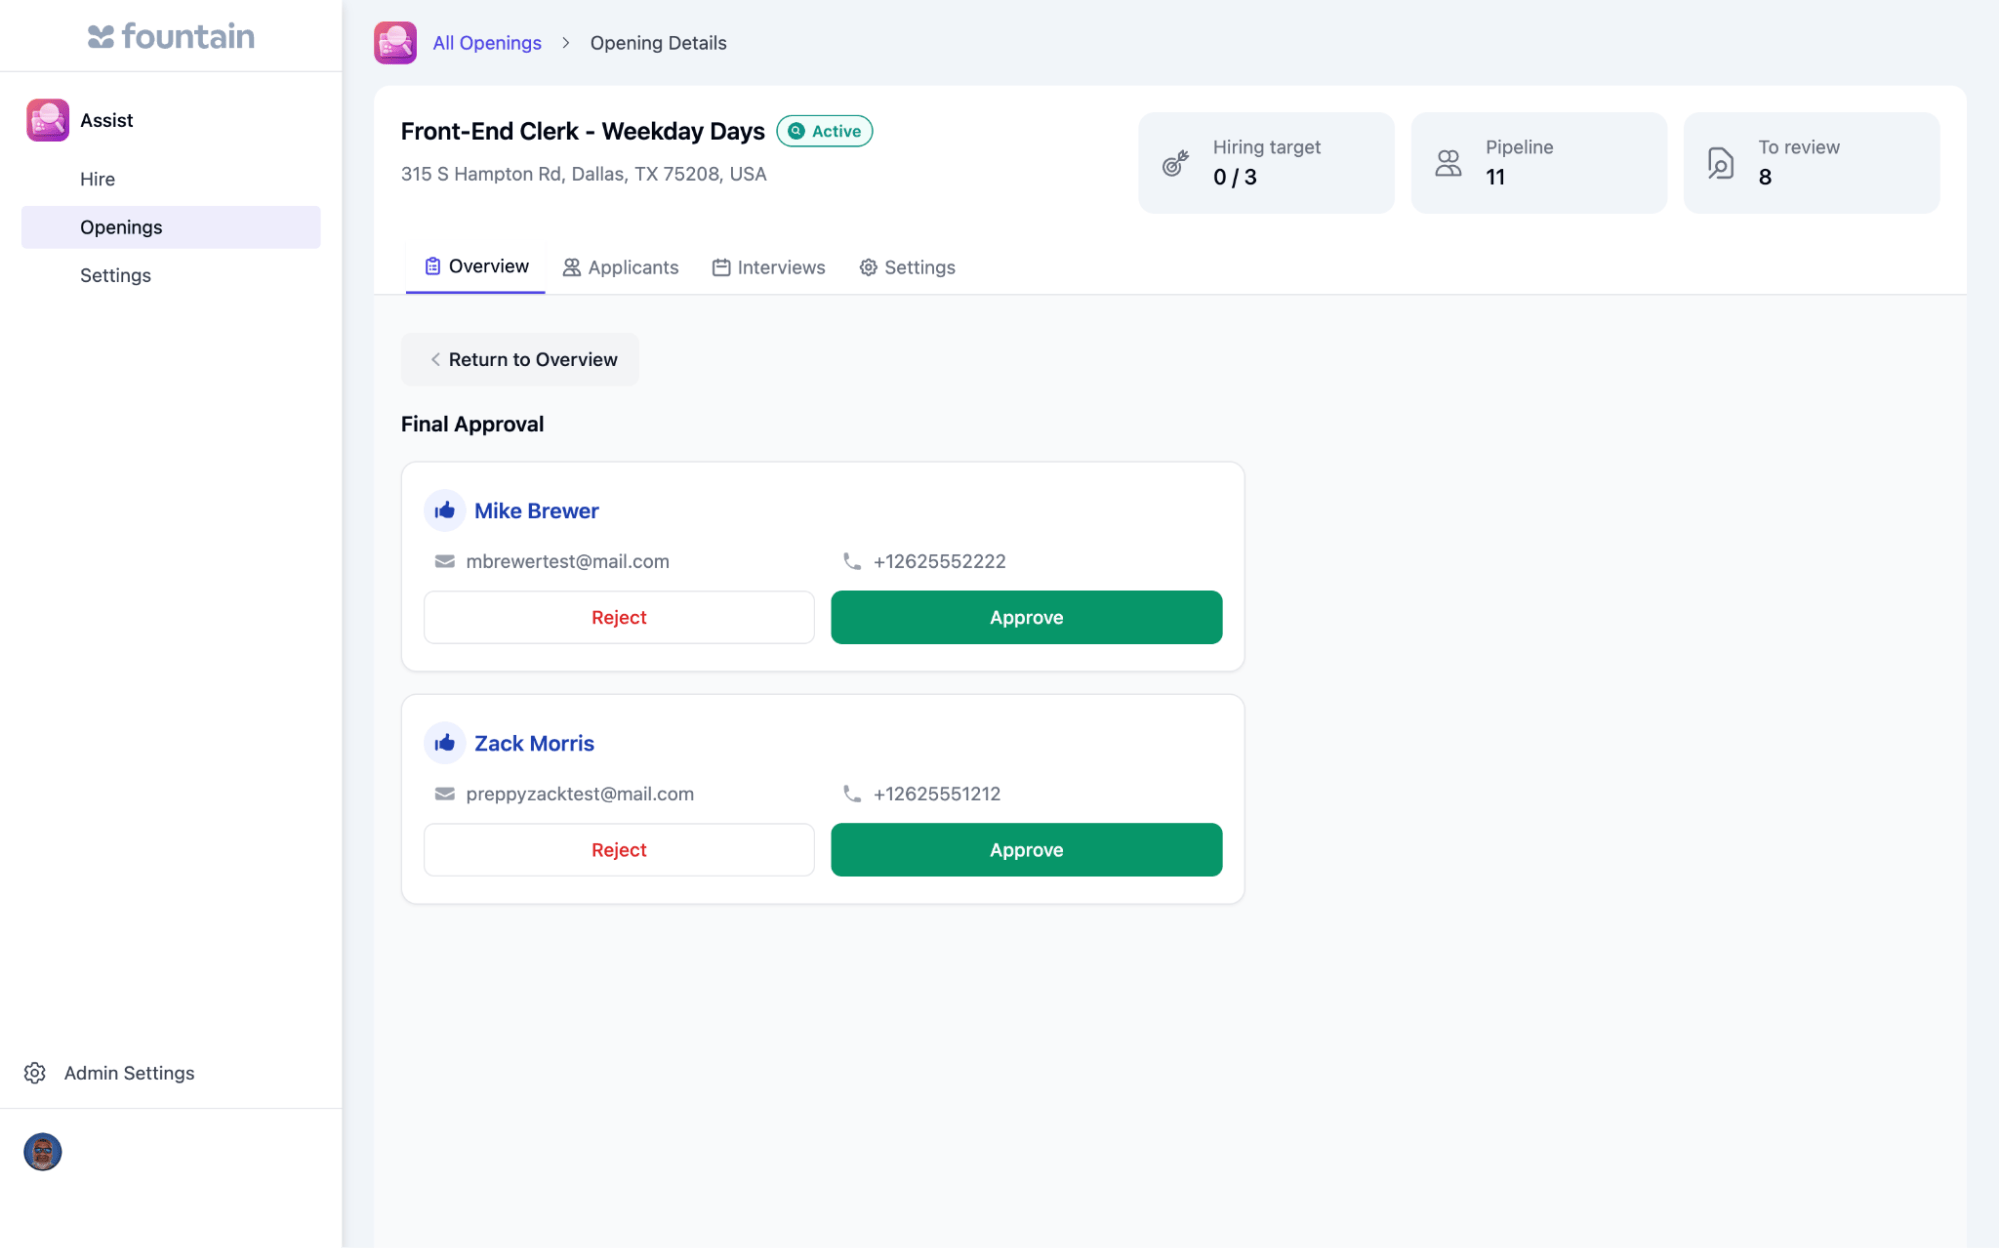The height and width of the screenshot is (1249, 1999).
Task: Click the pink Assist app icon in sidebar
Action: tap(48, 120)
